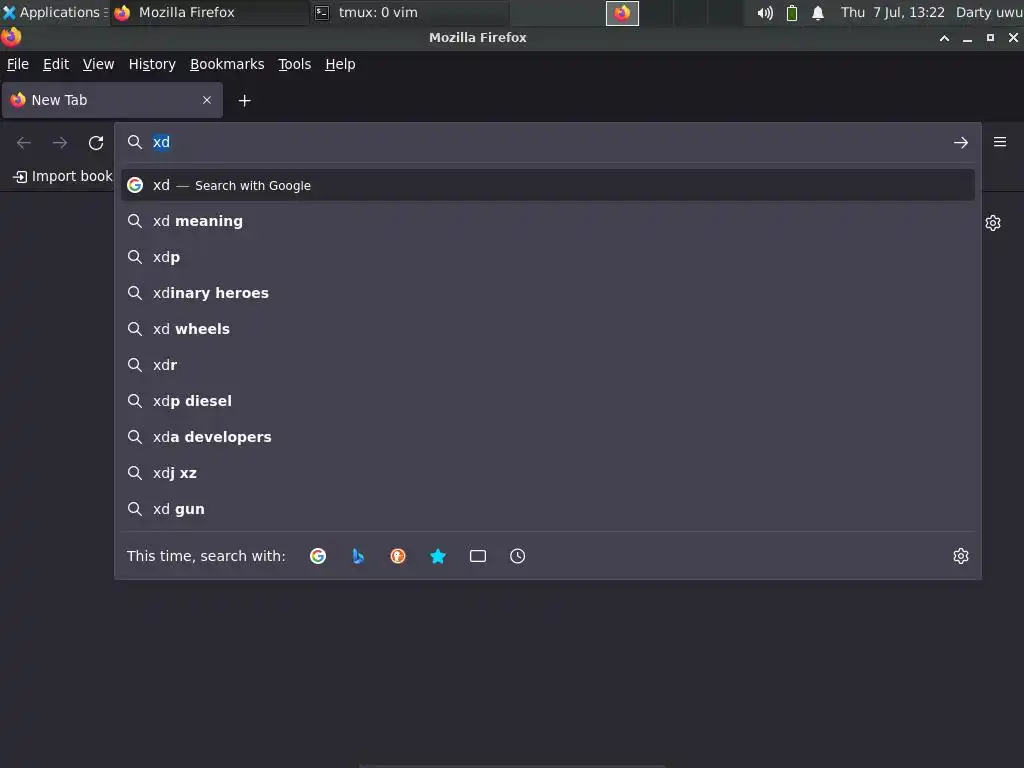Open the Tools menu

point(295,64)
